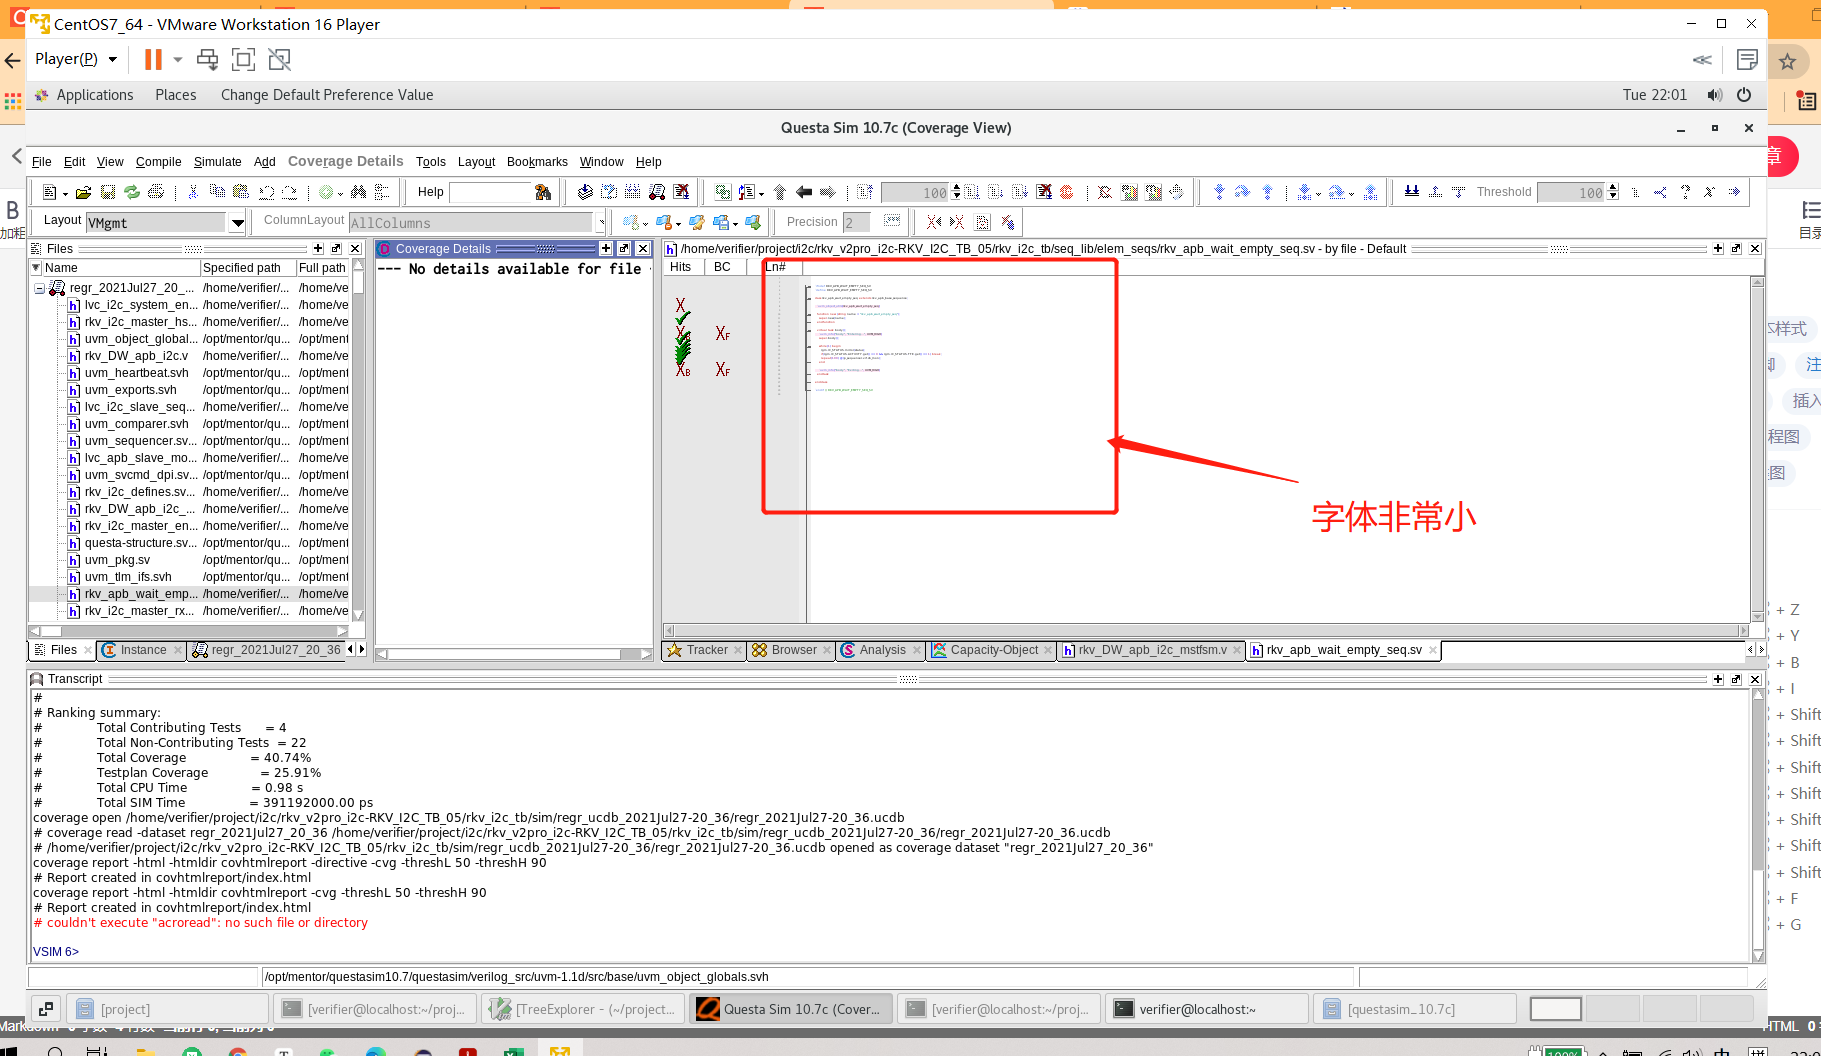This screenshot has height=1056, width=1821.
Task: Toggle zoom (+) of the Transcript panel
Action: pos(1718,679)
